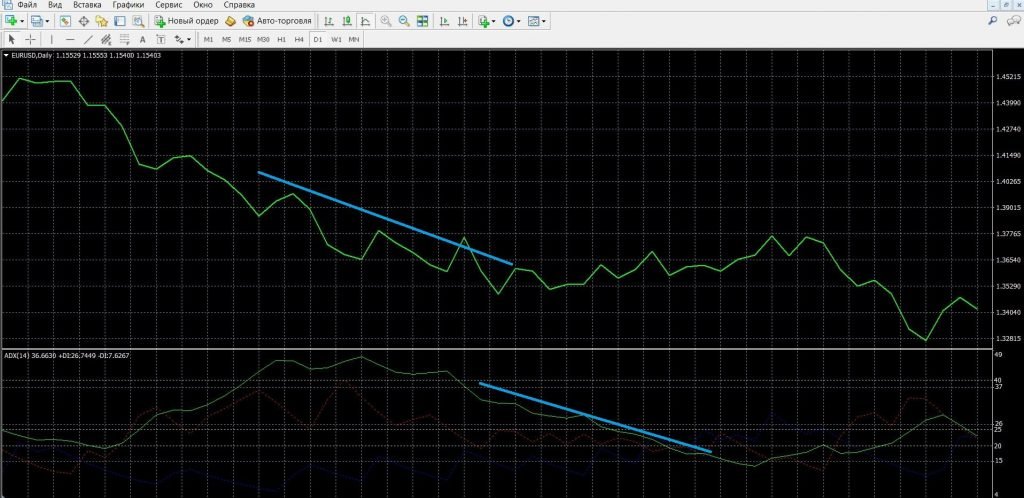Expand the new chart dropdown arrow
Viewport: 1024px width, 498px height.
[x=22, y=20]
